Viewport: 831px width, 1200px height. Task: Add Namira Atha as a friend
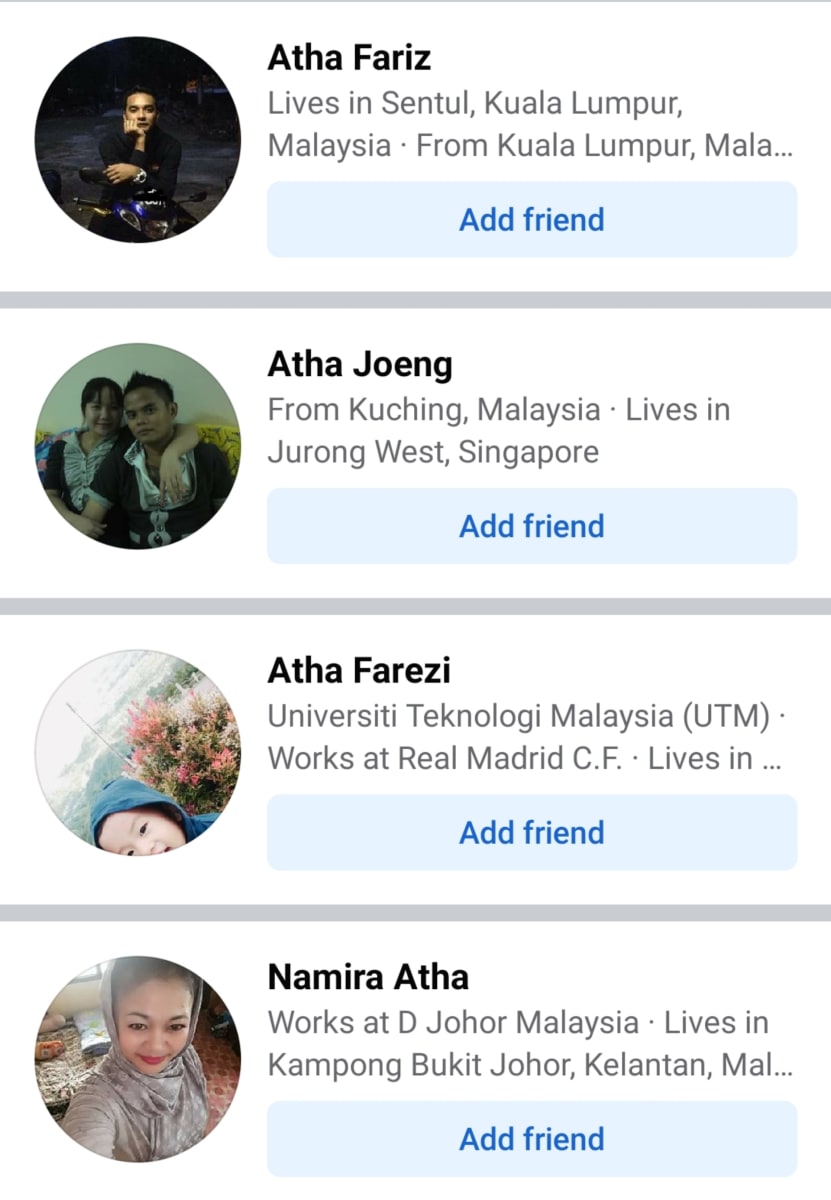click(532, 1139)
